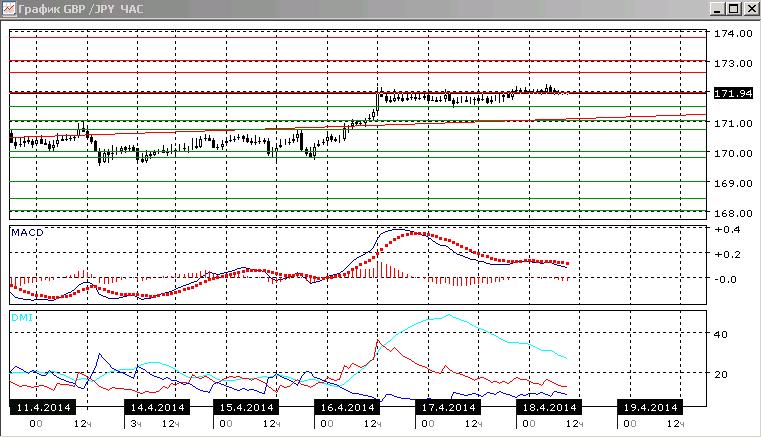Image resolution: width=761 pixels, height=437 pixels.
Task: Select the 15.4.2014 date marker
Action: pyautogui.click(x=247, y=407)
